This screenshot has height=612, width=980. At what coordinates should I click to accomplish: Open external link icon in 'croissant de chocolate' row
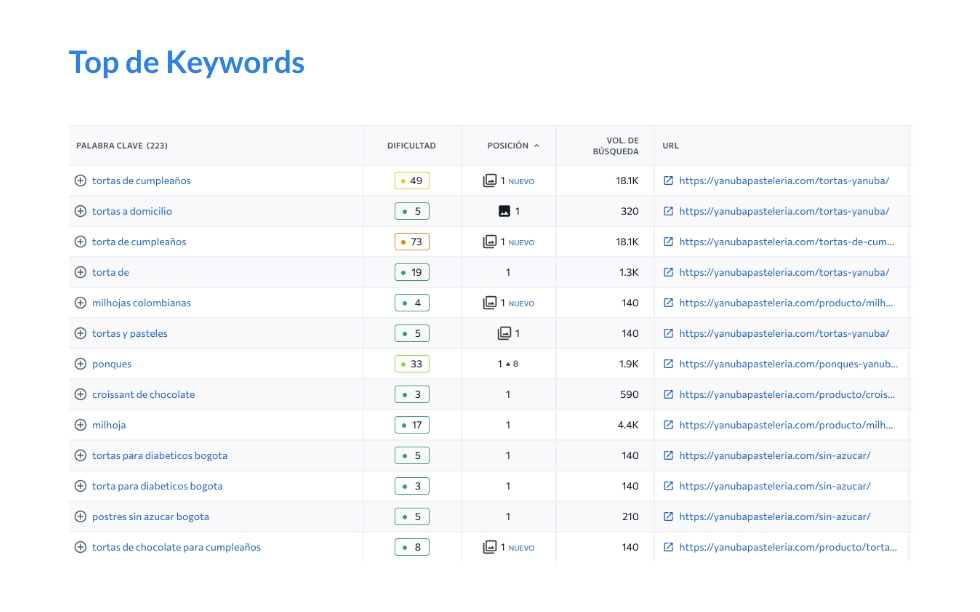(x=668, y=394)
